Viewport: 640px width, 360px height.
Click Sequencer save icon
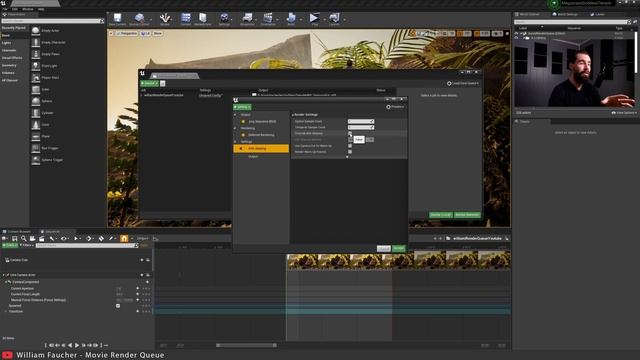[x=14, y=238]
